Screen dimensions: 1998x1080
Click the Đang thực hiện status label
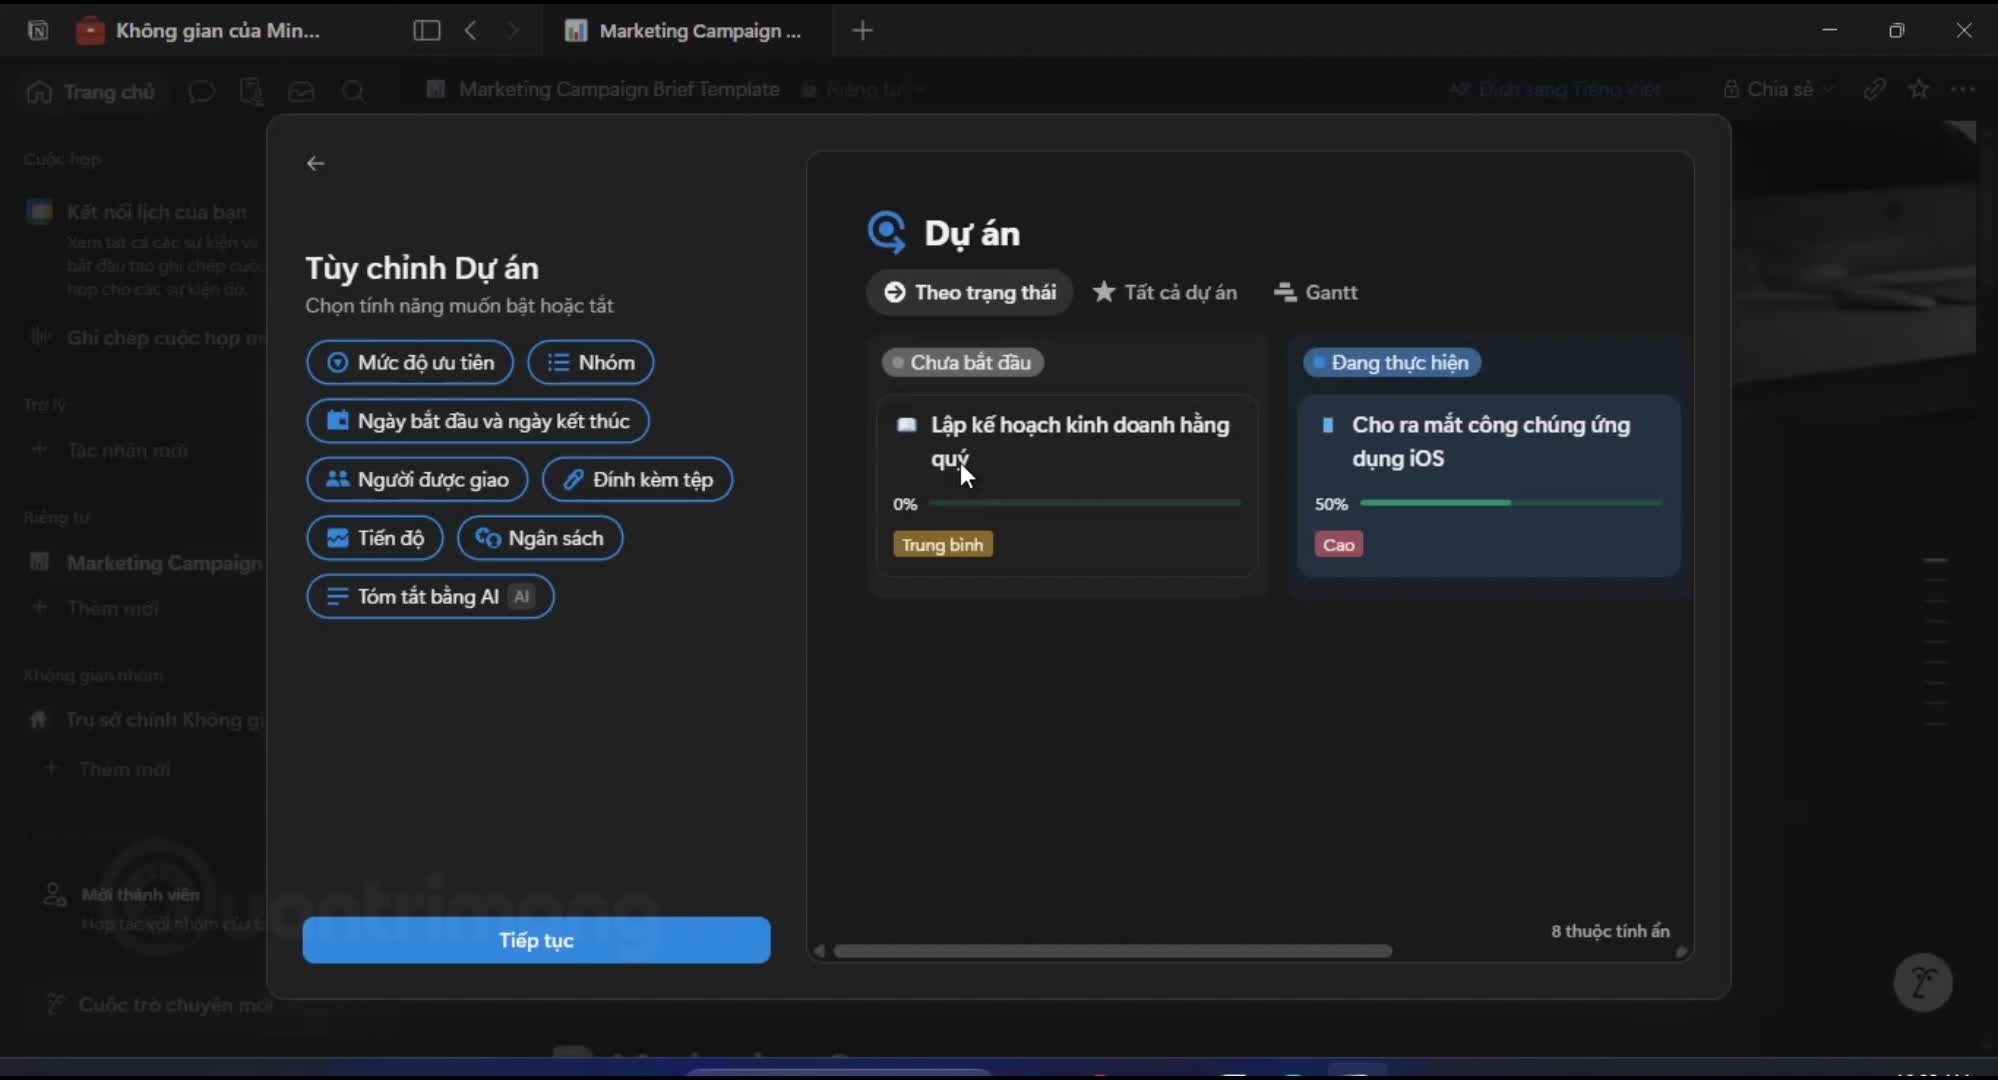point(1391,362)
